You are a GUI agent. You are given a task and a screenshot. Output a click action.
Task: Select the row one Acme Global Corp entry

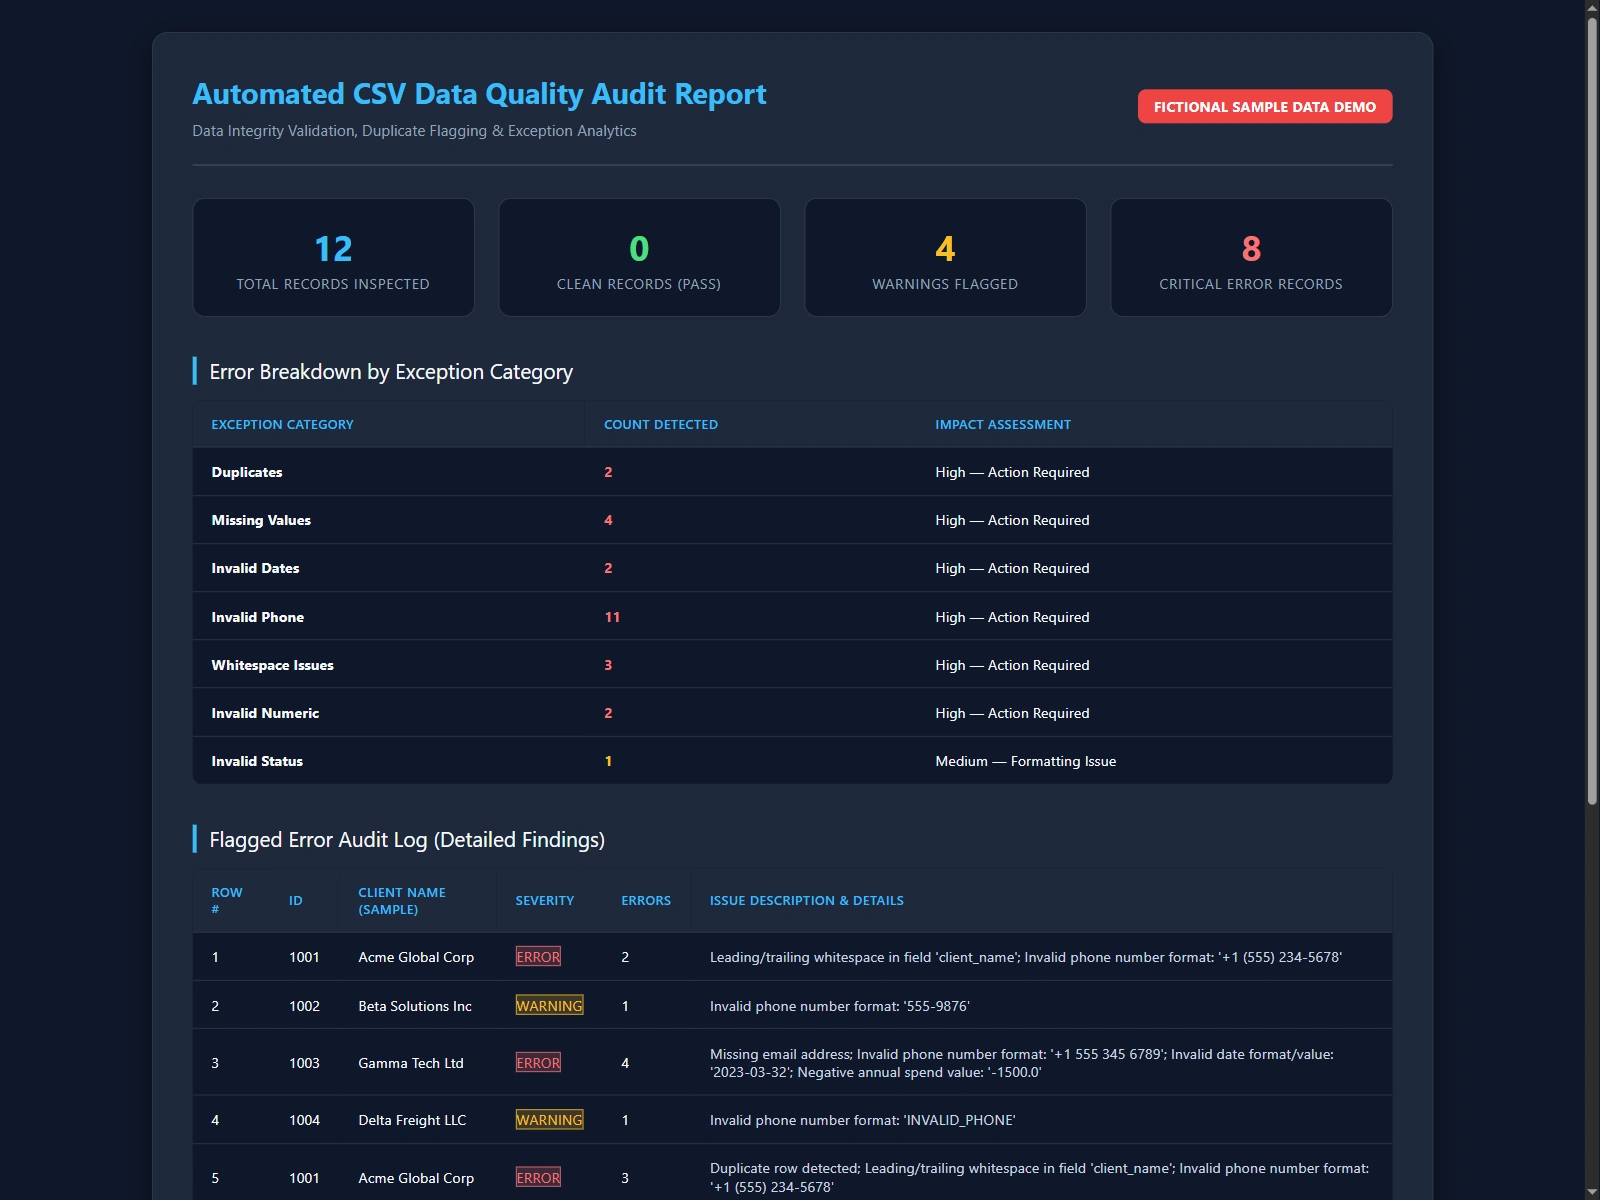point(792,957)
